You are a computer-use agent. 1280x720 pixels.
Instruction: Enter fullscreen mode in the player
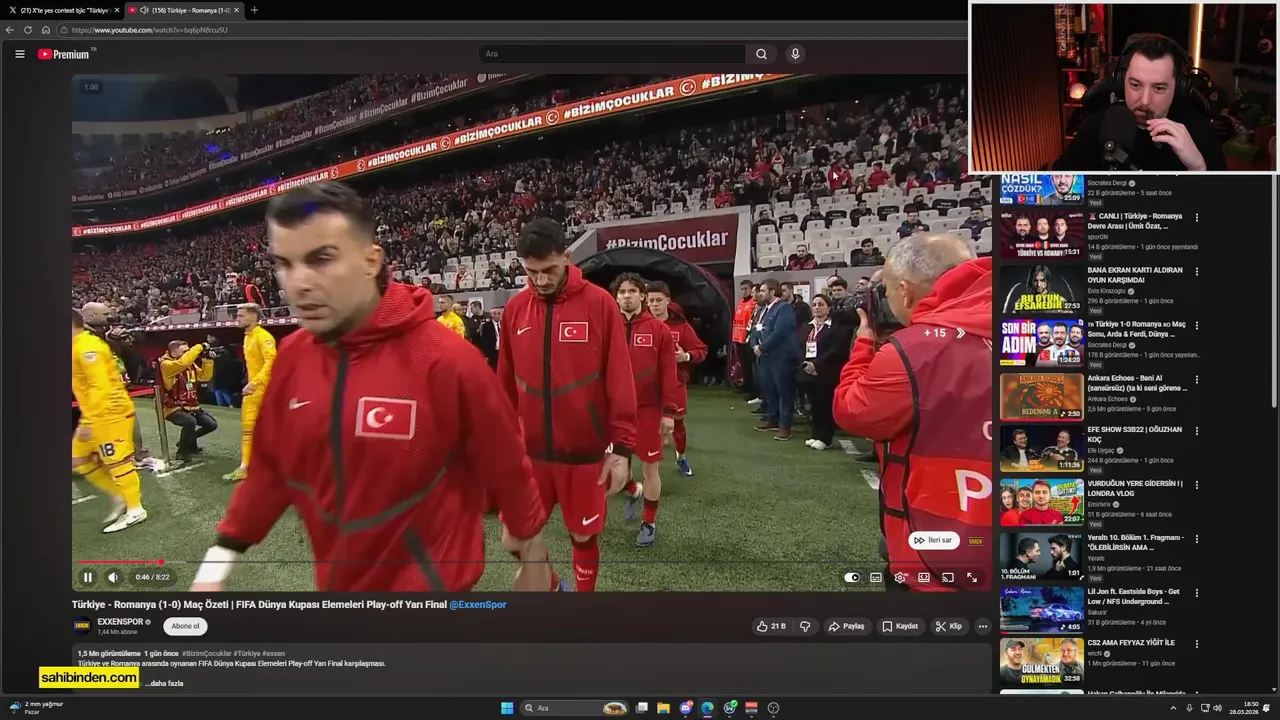[x=972, y=577]
